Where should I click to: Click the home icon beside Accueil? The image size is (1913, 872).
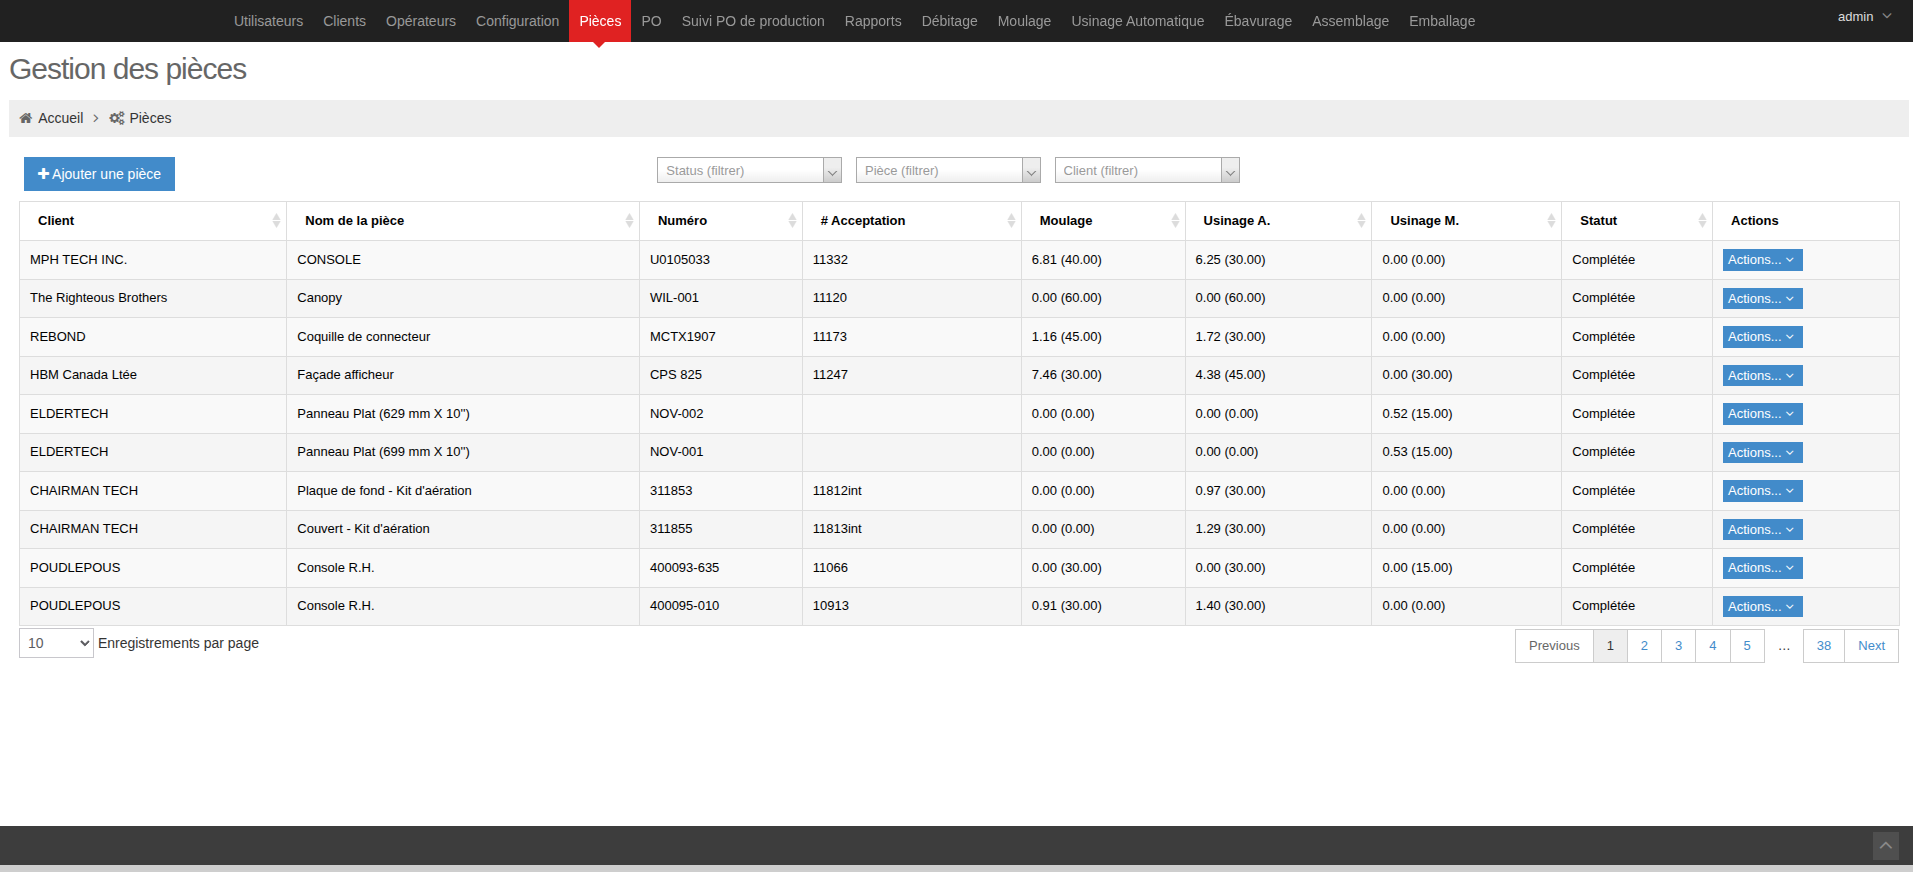pyautogui.click(x=26, y=118)
